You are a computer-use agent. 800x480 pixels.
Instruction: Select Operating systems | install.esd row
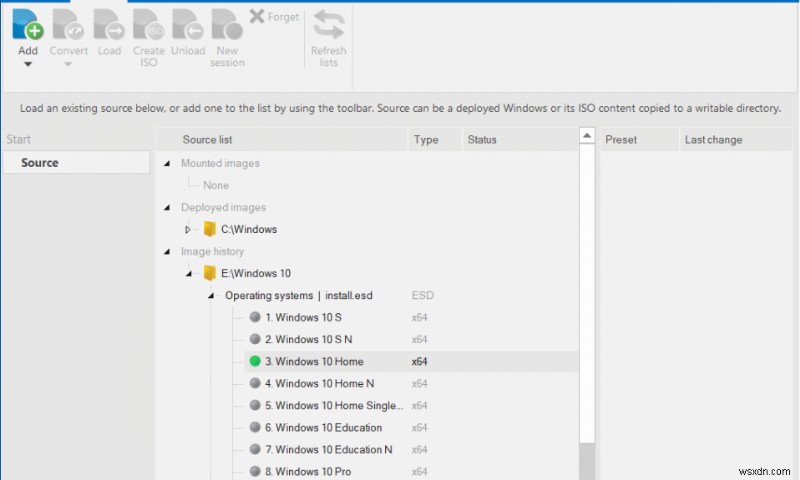tap(298, 295)
